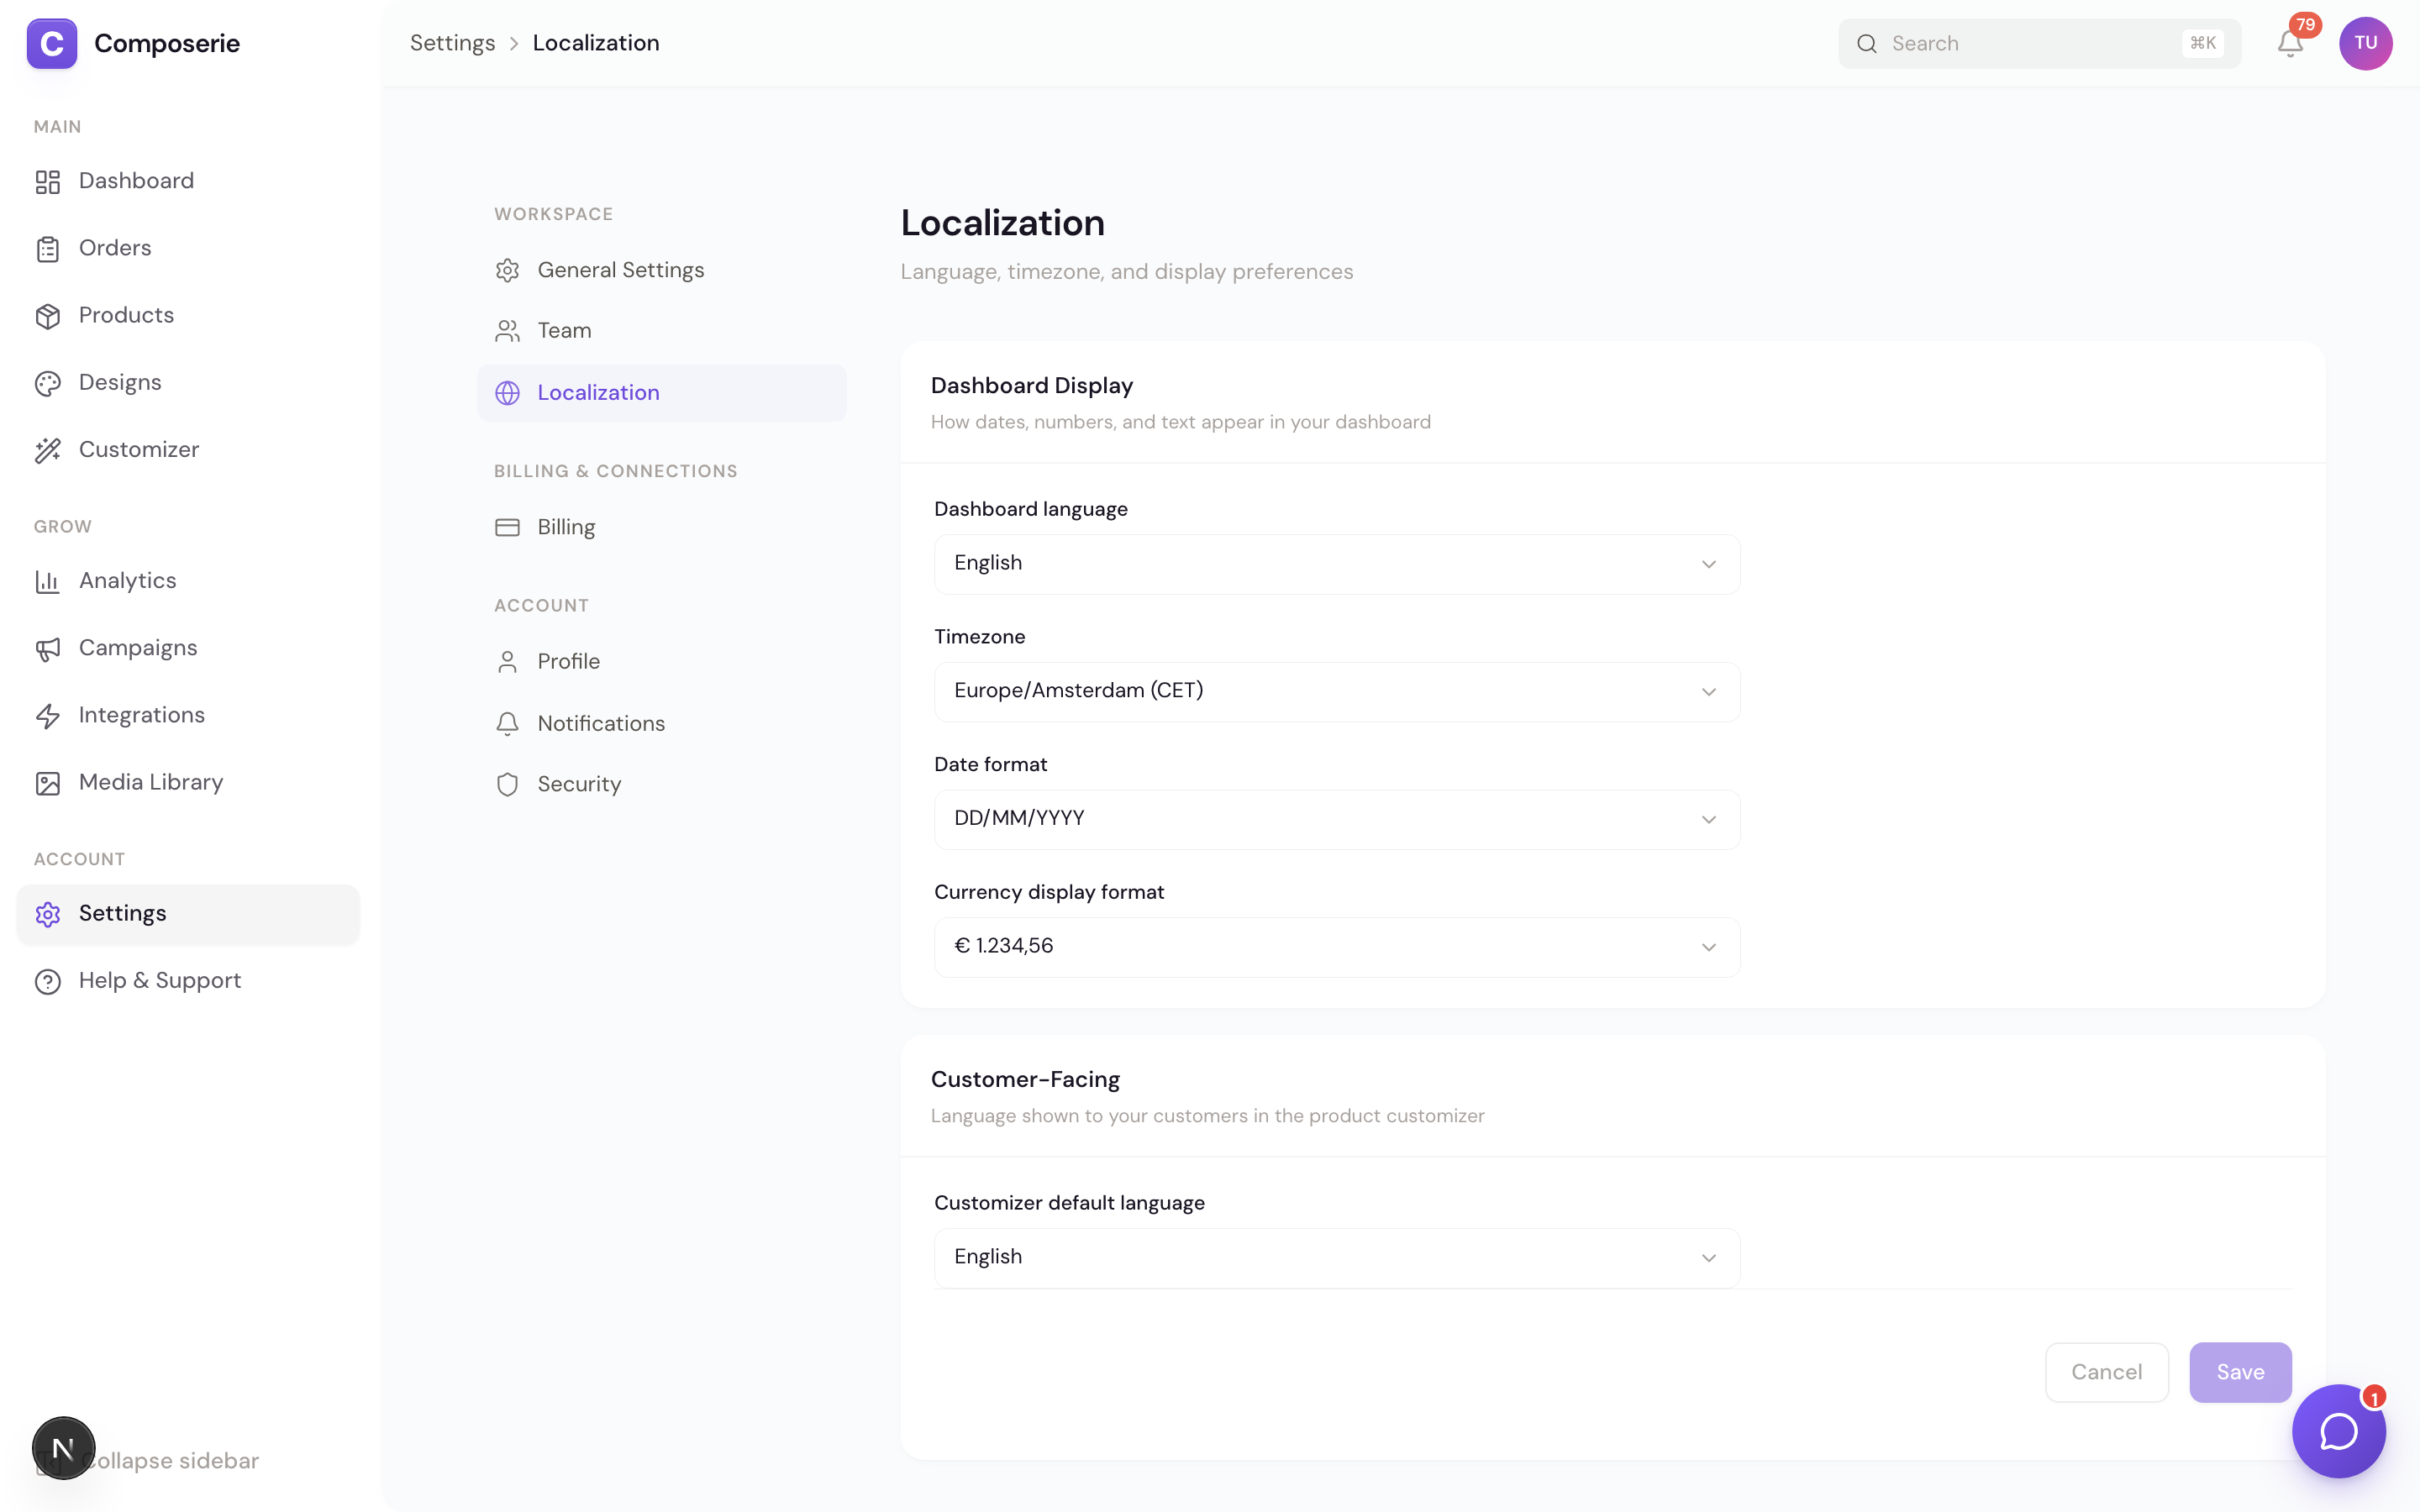This screenshot has height=1512, width=2420.
Task: Click the Designs palette icon
Action: tap(48, 383)
